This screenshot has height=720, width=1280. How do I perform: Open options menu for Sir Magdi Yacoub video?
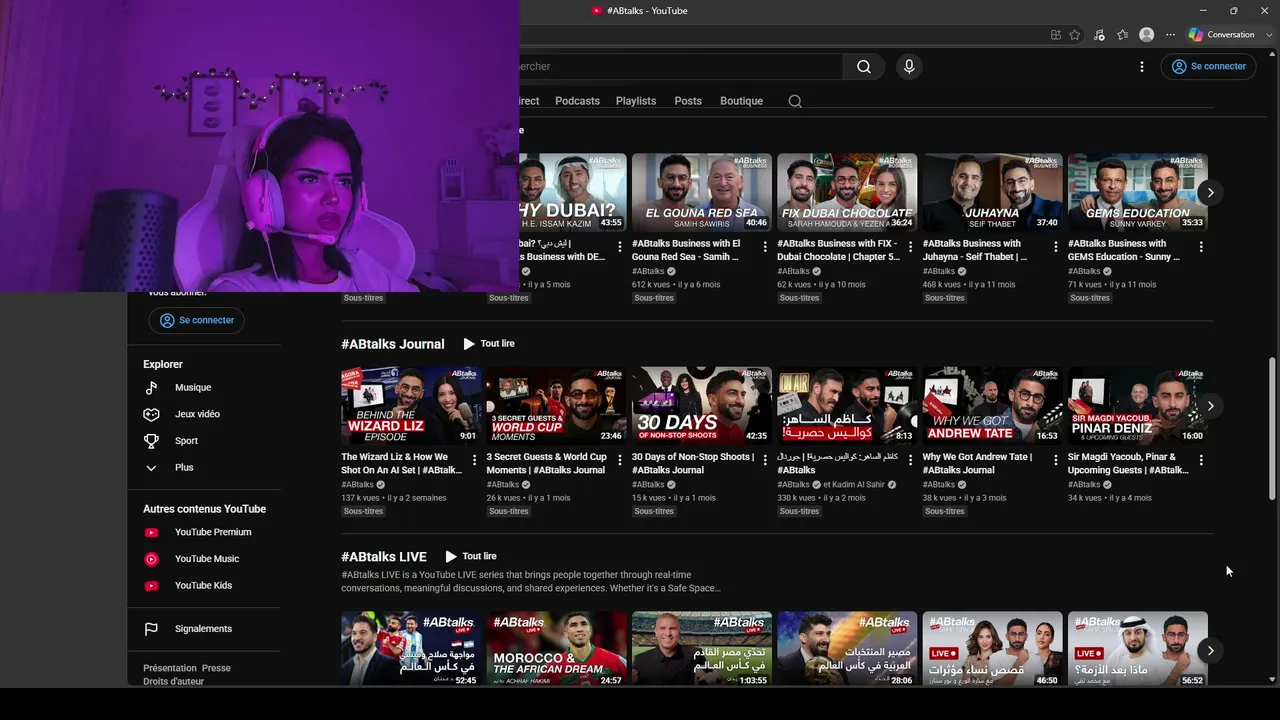click(1201, 460)
